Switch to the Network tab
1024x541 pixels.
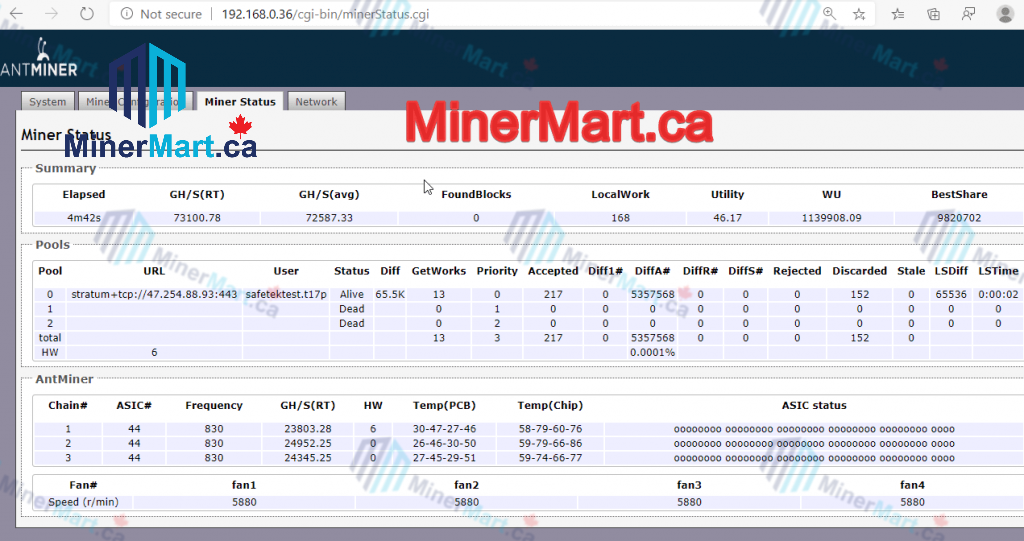point(316,102)
